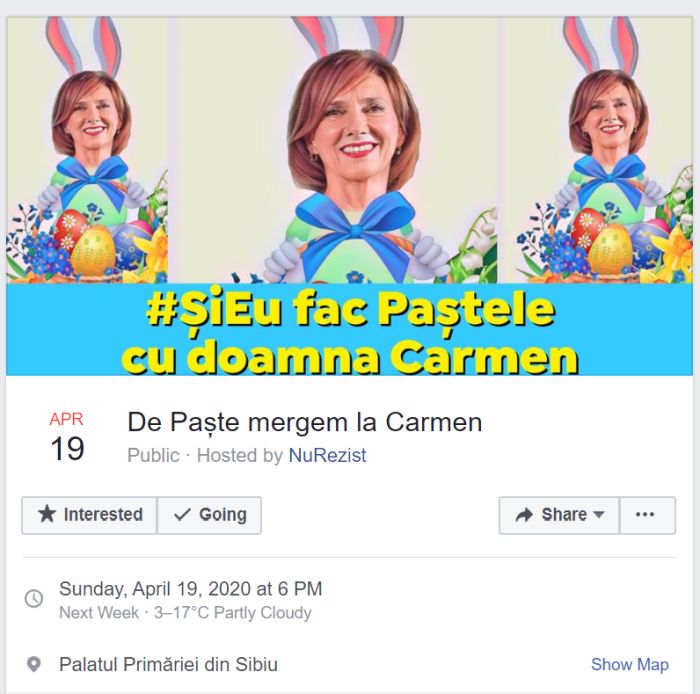The width and height of the screenshot is (700, 694).
Task: Mark yourself as Going to the event
Action: coord(209,515)
